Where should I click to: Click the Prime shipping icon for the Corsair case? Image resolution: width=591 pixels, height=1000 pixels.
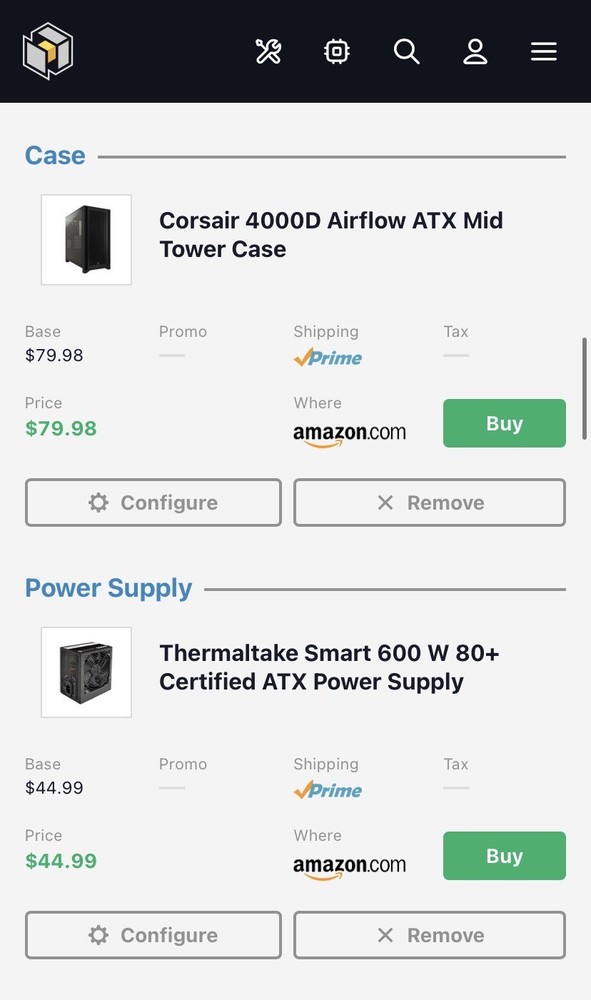pyautogui.click(x=327, y=357)
